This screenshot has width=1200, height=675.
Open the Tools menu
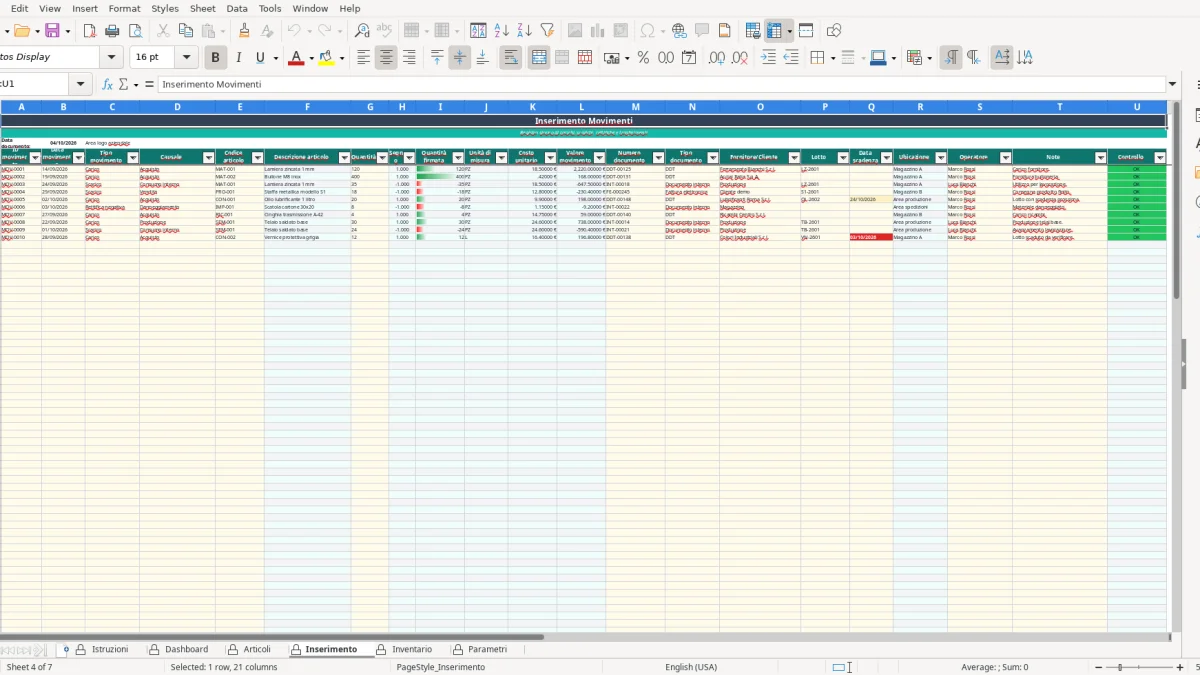pyautogui.click(x=270, y=8)
